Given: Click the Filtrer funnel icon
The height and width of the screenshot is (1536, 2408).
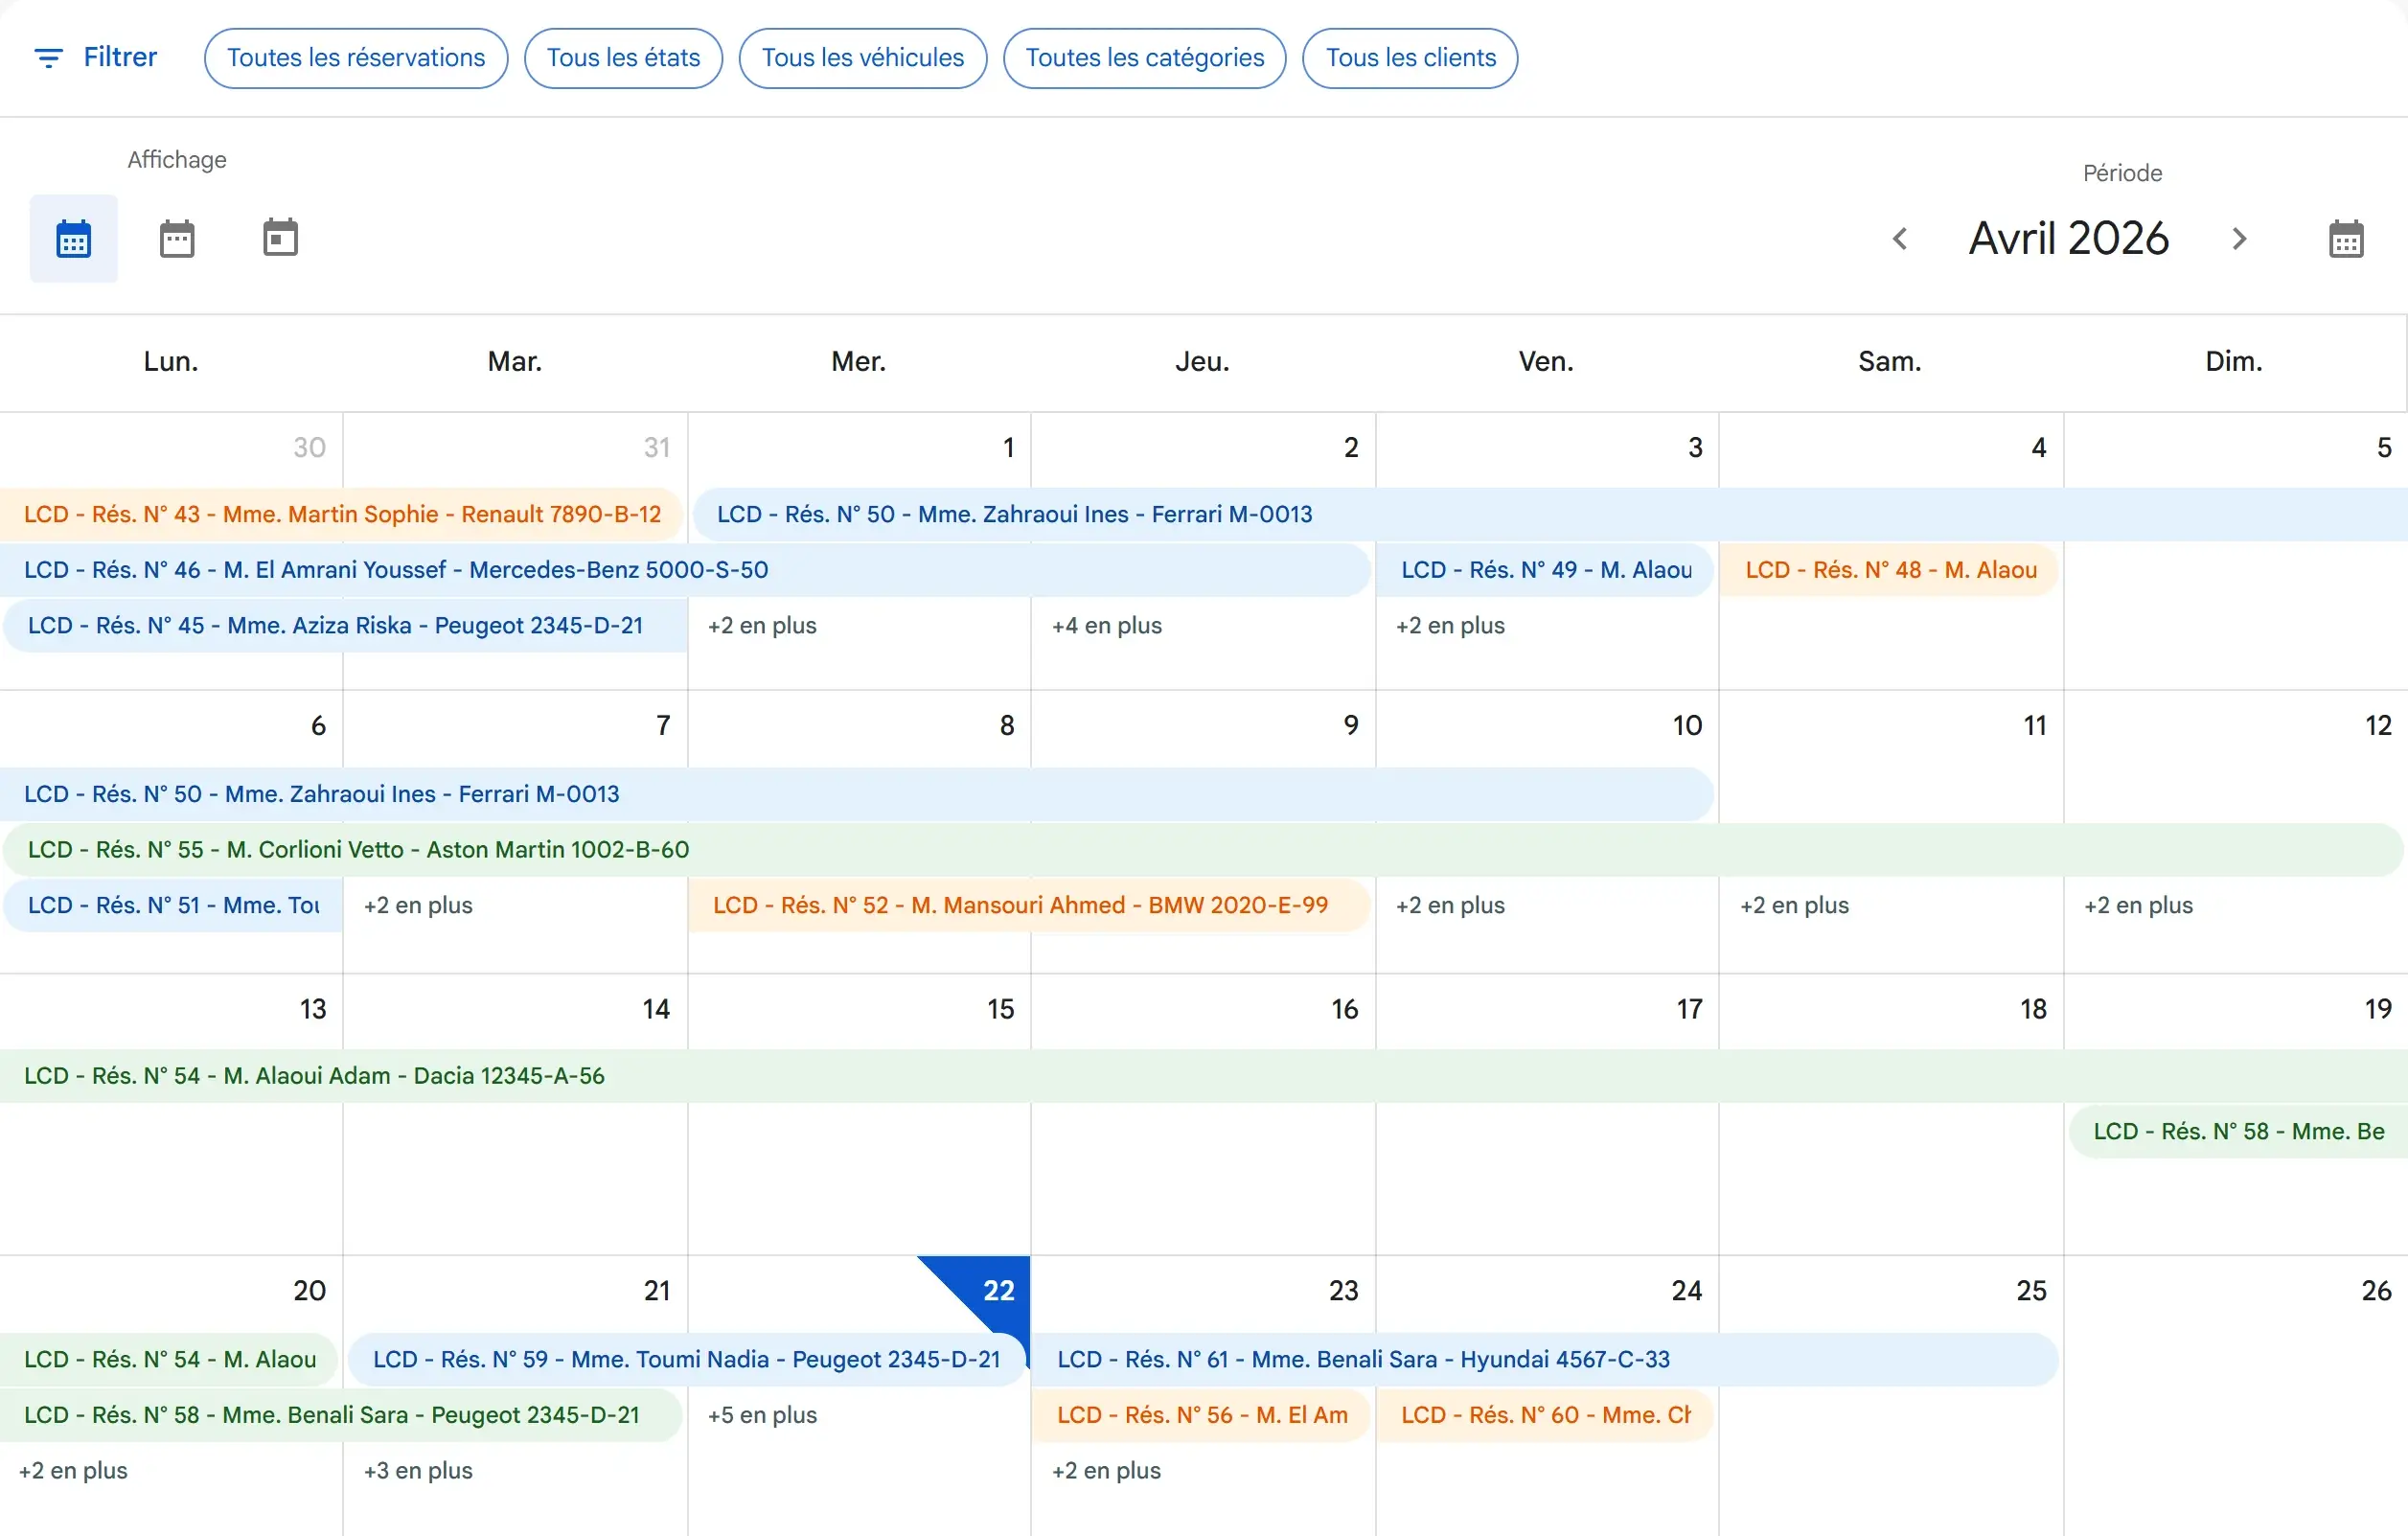Looking at the screenshot, I should click(48, 57).
